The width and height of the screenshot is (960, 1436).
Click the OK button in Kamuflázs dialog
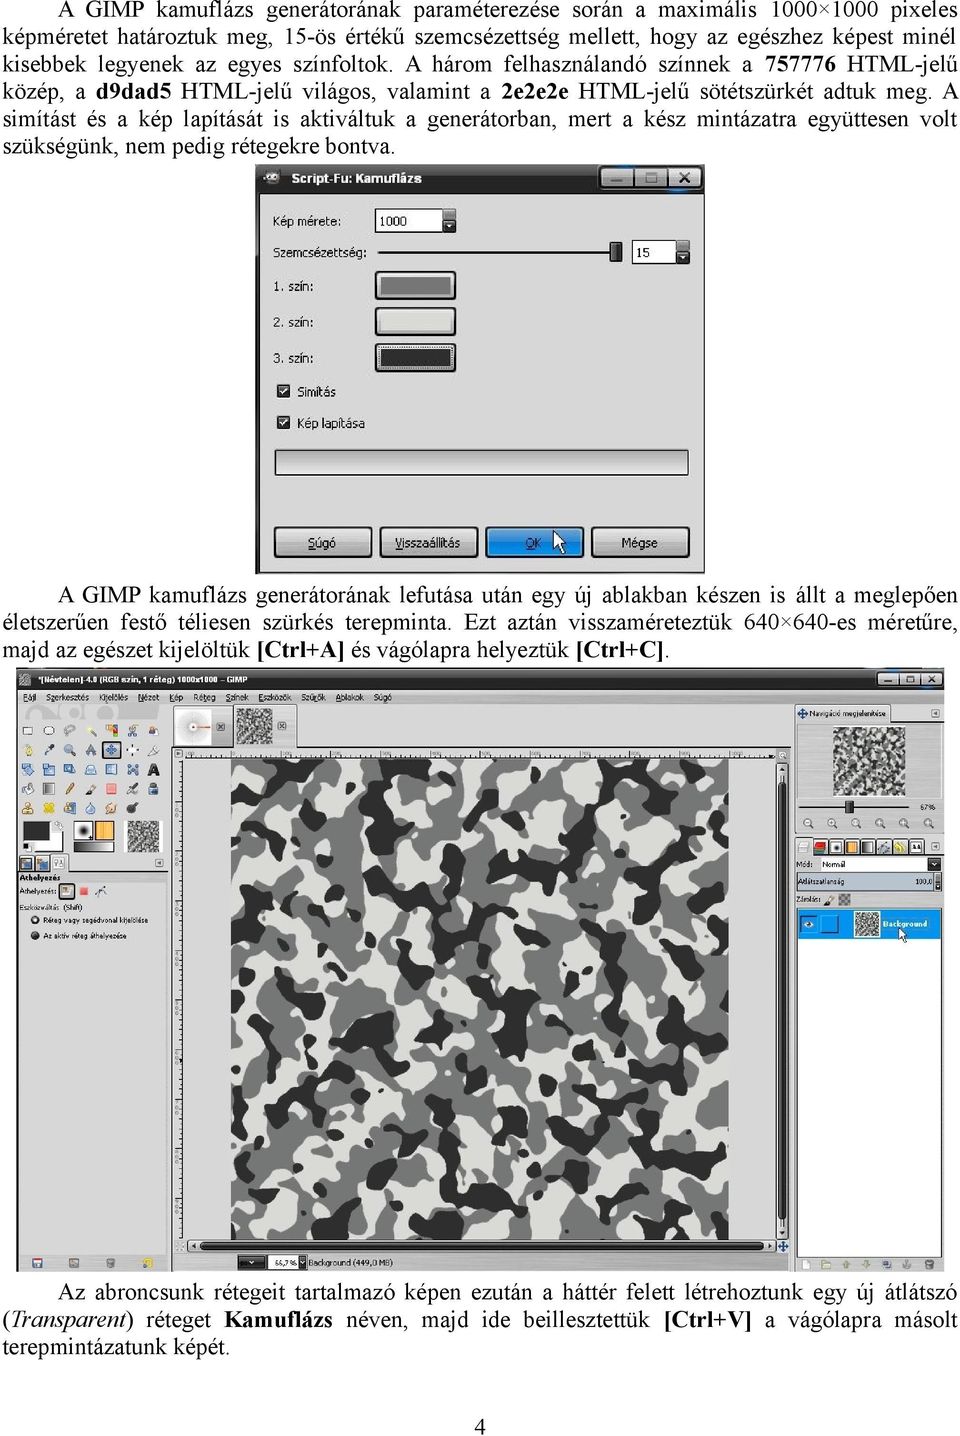click(x=534, y=542)
